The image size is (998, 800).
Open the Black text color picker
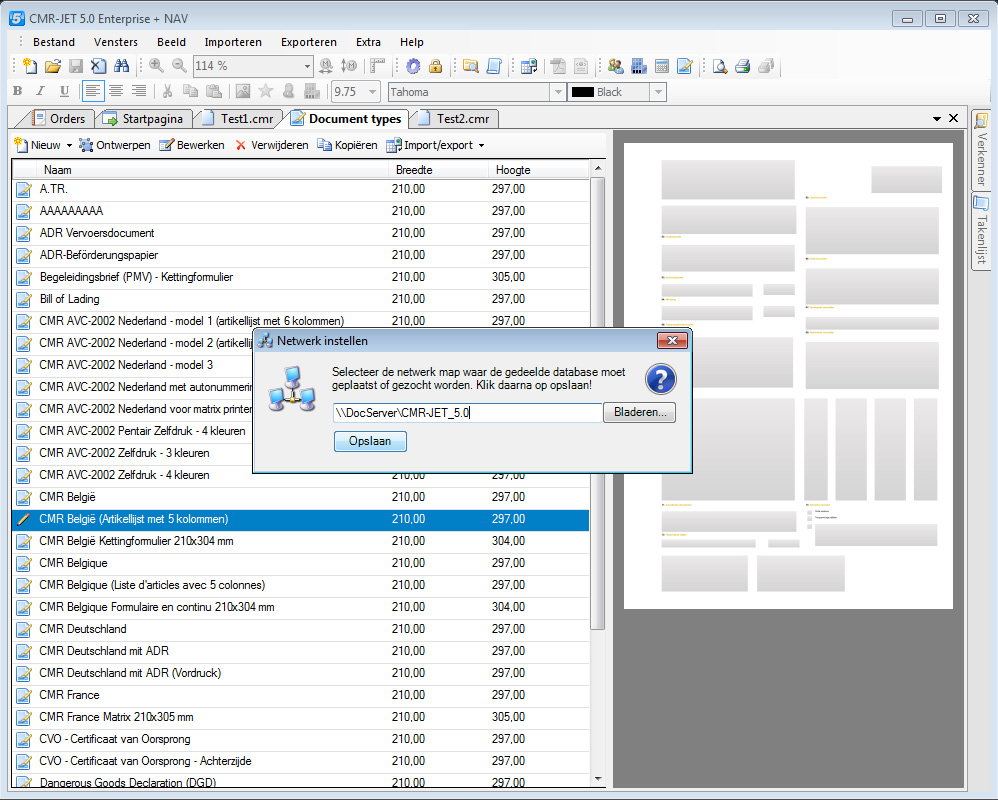pyautogui.click(x=657, y=92)
